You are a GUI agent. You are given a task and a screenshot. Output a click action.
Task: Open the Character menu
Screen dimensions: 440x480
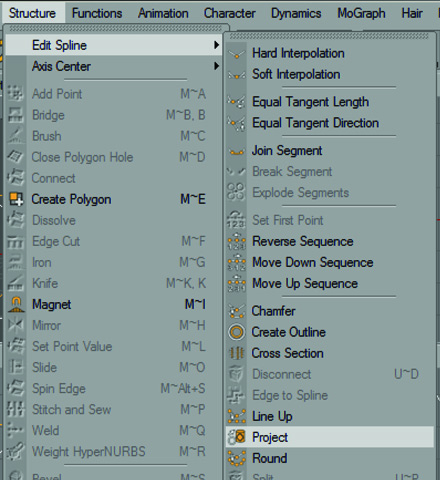tap(230, 13)
